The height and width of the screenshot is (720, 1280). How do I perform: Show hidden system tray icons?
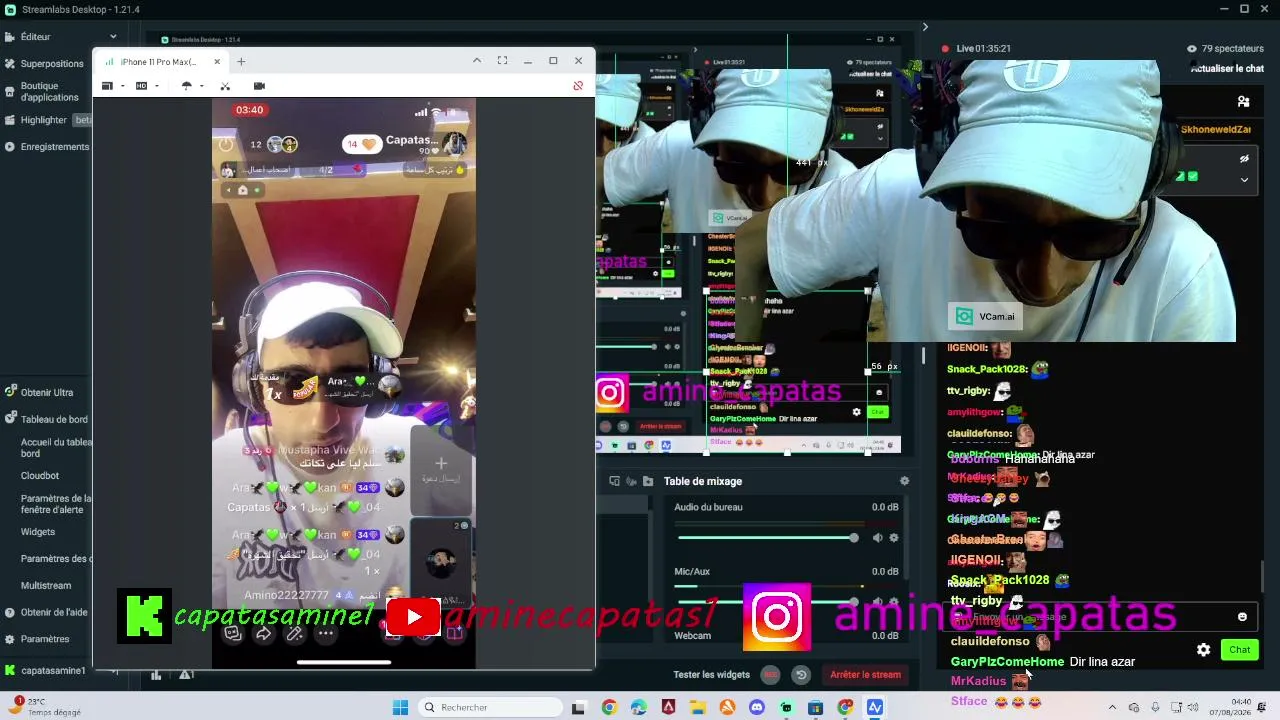1112,708
